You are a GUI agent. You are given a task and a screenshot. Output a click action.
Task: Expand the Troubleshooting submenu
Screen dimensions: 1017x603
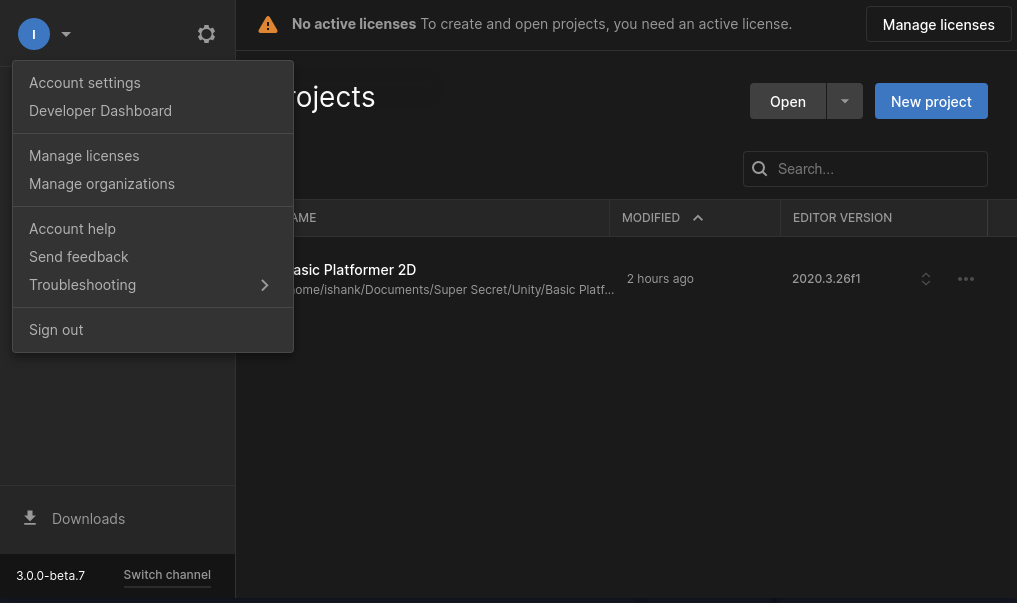pos(153,285)
